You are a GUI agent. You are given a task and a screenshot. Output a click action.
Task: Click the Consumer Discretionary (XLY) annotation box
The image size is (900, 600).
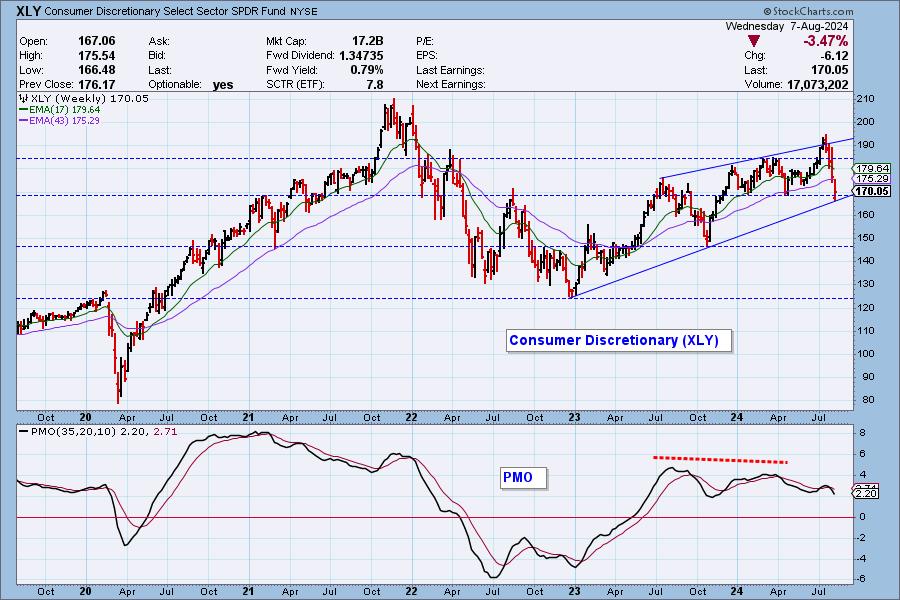tap(619, 340)
